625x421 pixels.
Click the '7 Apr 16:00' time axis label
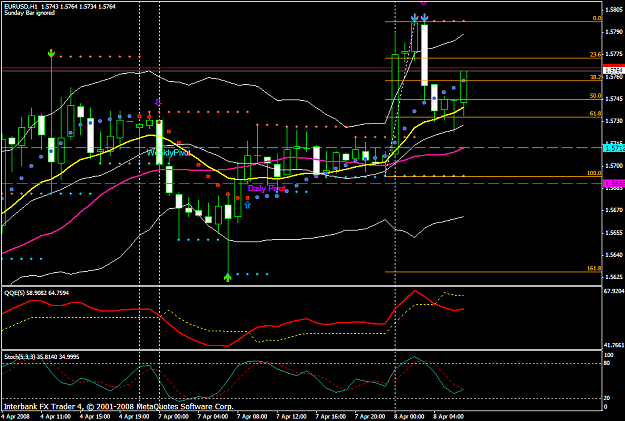click(x=331, y=416)
